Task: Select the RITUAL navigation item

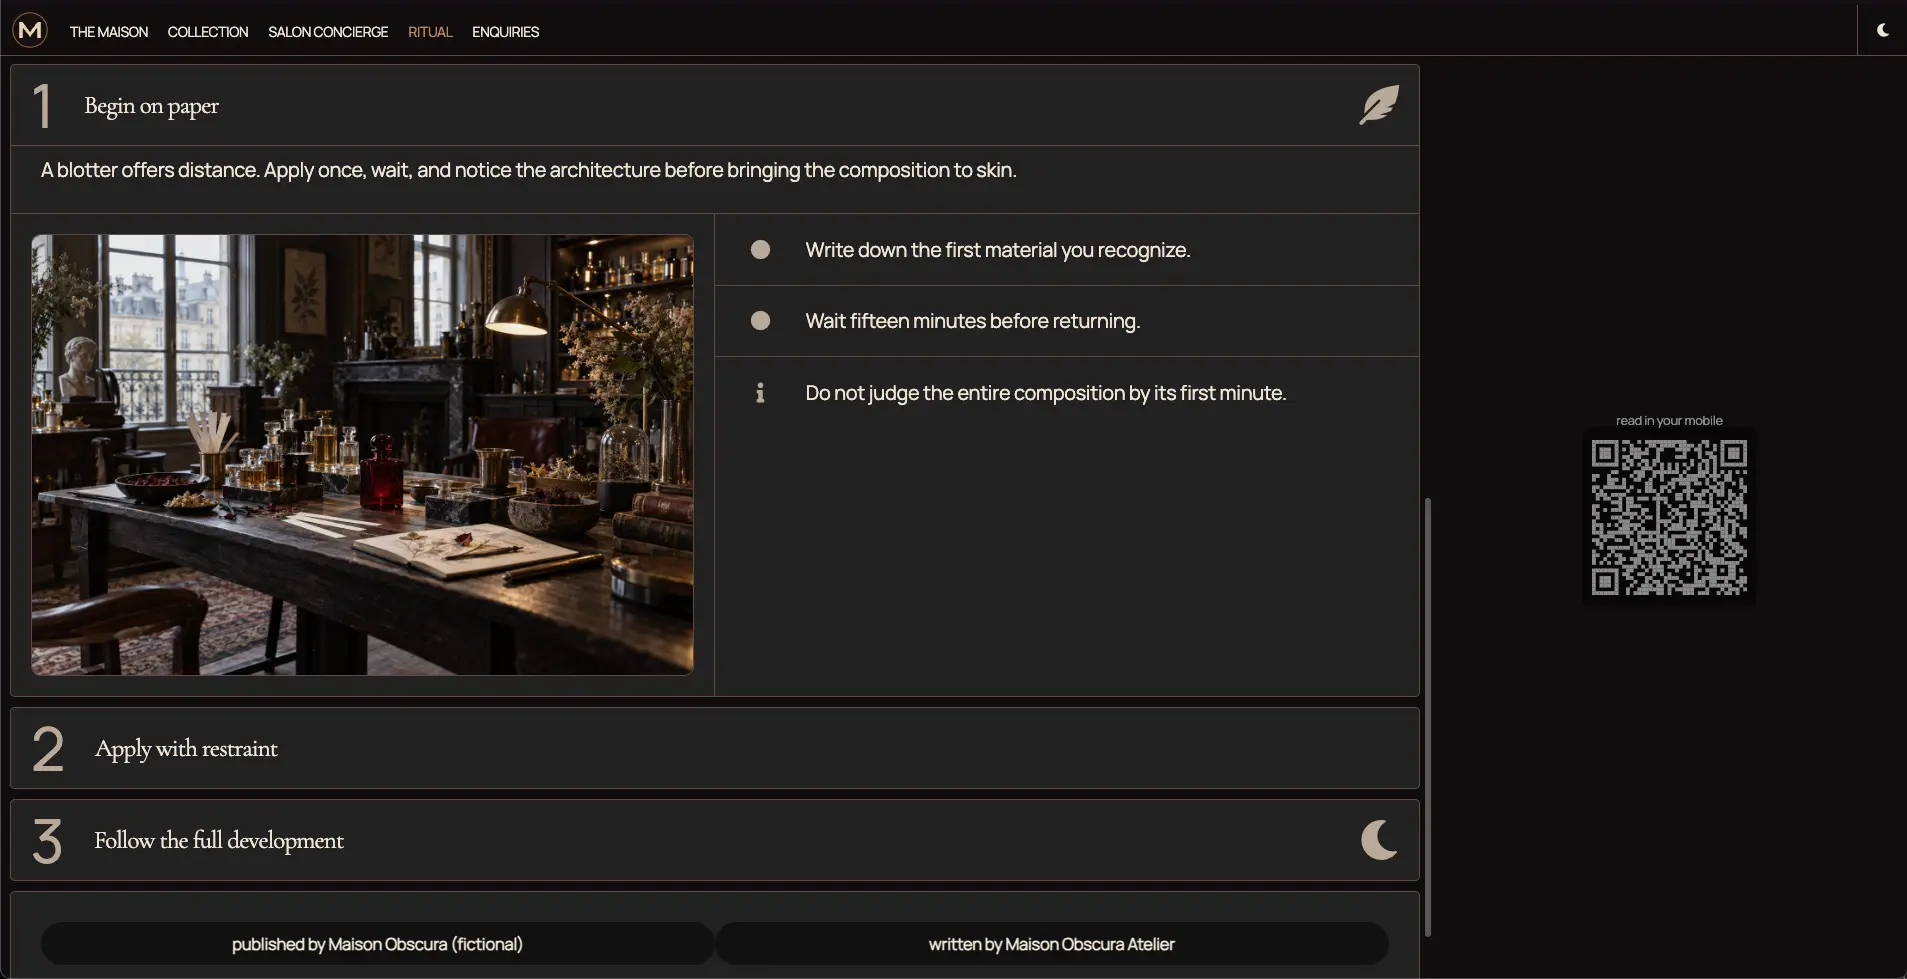Action: pyautogui.click(x=430, y=32)
